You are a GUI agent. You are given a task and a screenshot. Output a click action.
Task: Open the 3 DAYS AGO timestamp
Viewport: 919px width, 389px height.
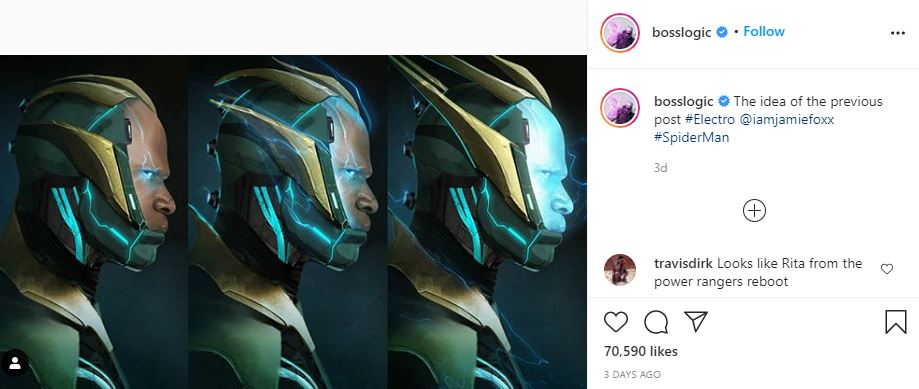pos(632,374)
